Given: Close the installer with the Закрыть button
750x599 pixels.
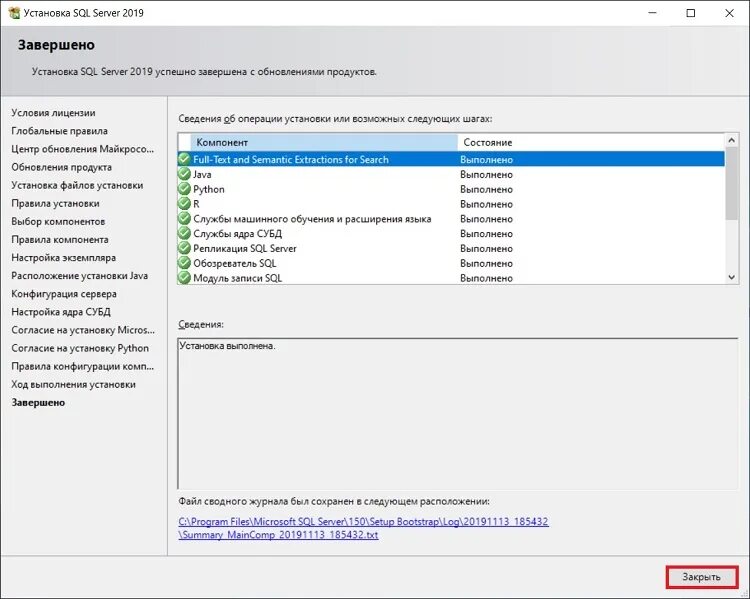Looking at the screenshot, I should pyautogui.click(x=702, y=577).
